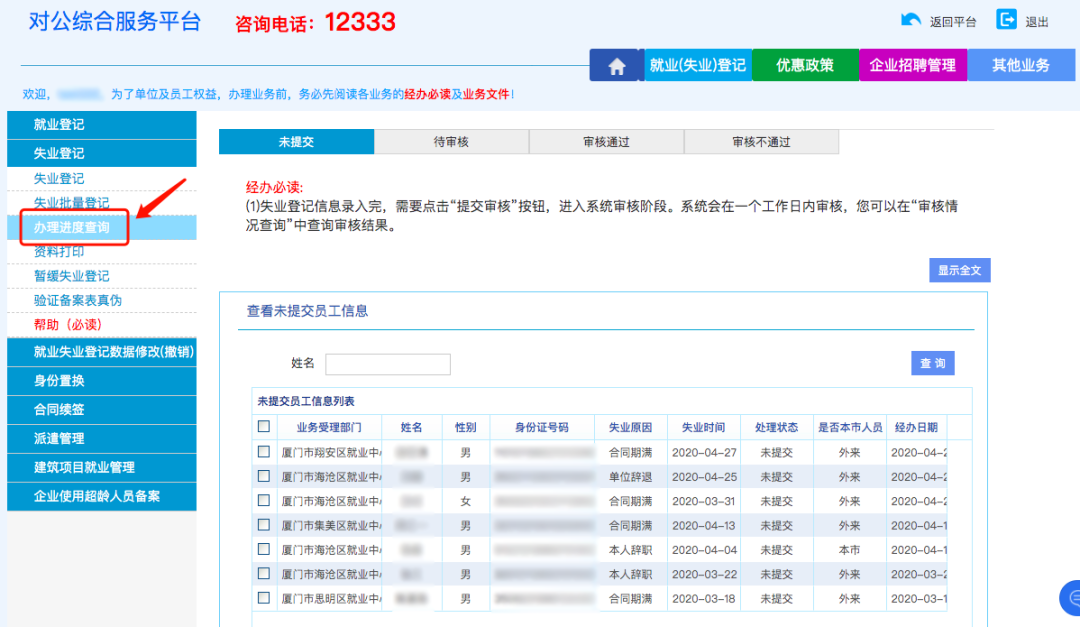This screenshot has width=1080, height=627.
Task: Open the 审核不通过 tab
Action: point(761,142)
